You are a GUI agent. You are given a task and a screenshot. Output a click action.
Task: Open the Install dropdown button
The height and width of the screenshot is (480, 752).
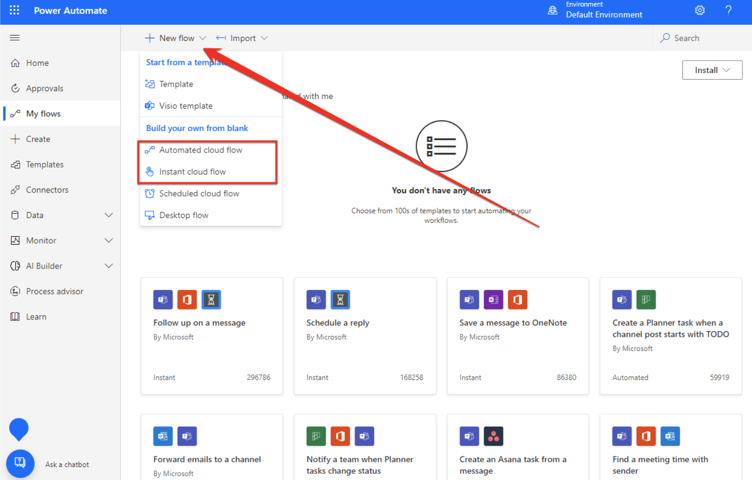tap(712, 70)
